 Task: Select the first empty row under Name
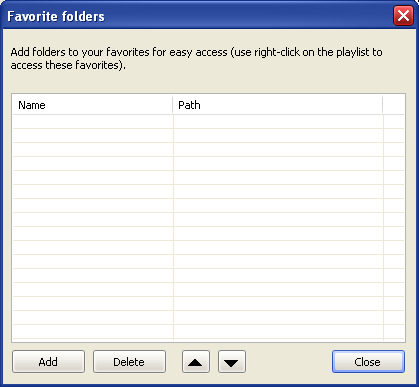tap(93, 122)
